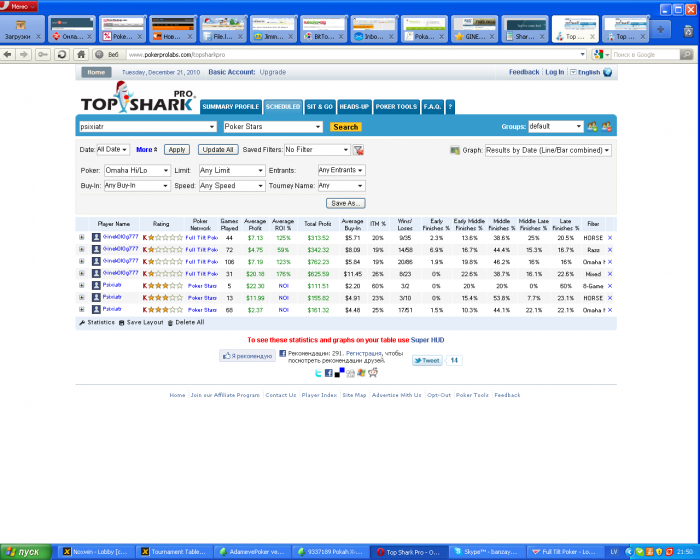Screen dimensions: 700x560
Task: Reload the page with the refresh icon
Action: tap(62, 54)
